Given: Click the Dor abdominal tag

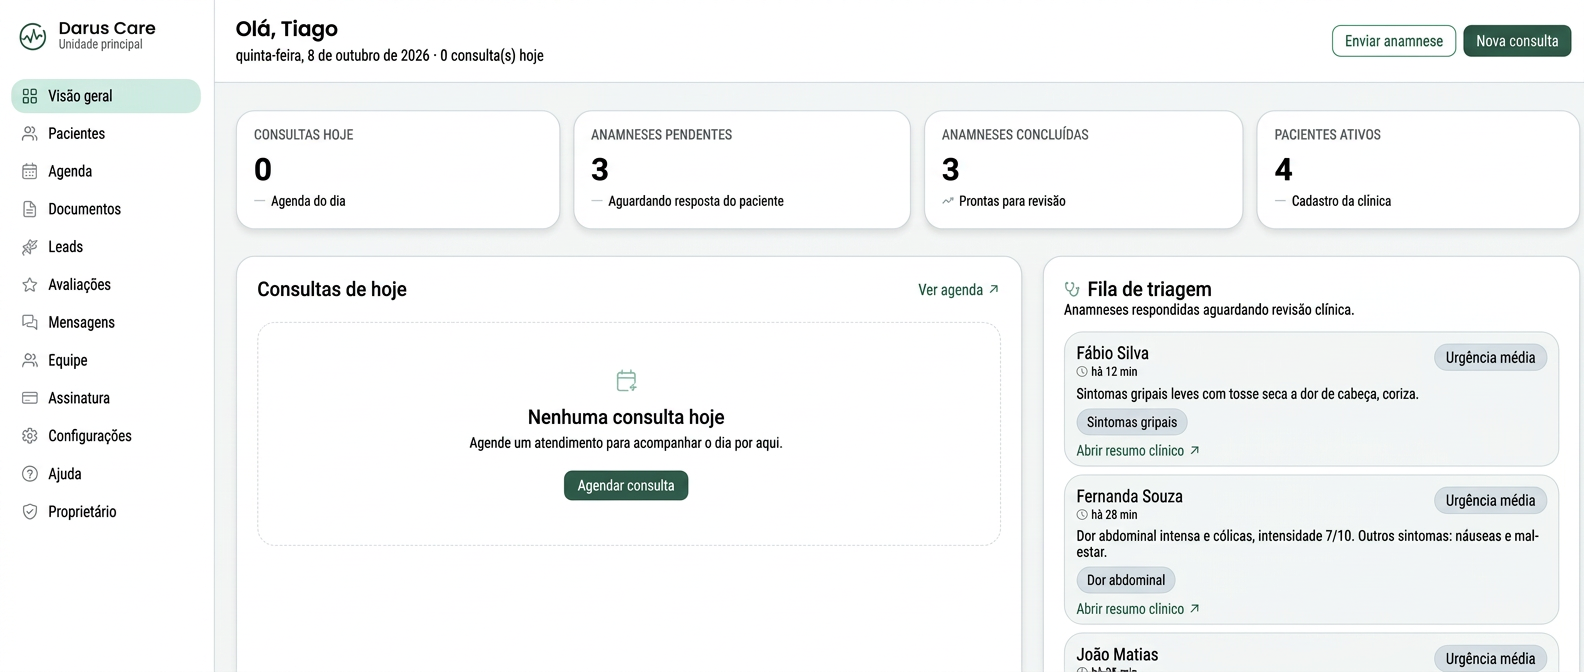Looking at the screenshot, I should [1126, 580].
